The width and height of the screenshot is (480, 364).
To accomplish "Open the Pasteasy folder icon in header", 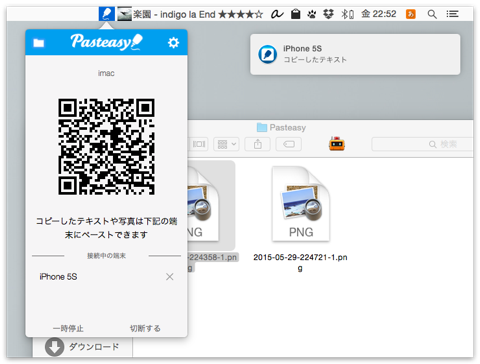I will pyautogui.click(x=39, y=43).
